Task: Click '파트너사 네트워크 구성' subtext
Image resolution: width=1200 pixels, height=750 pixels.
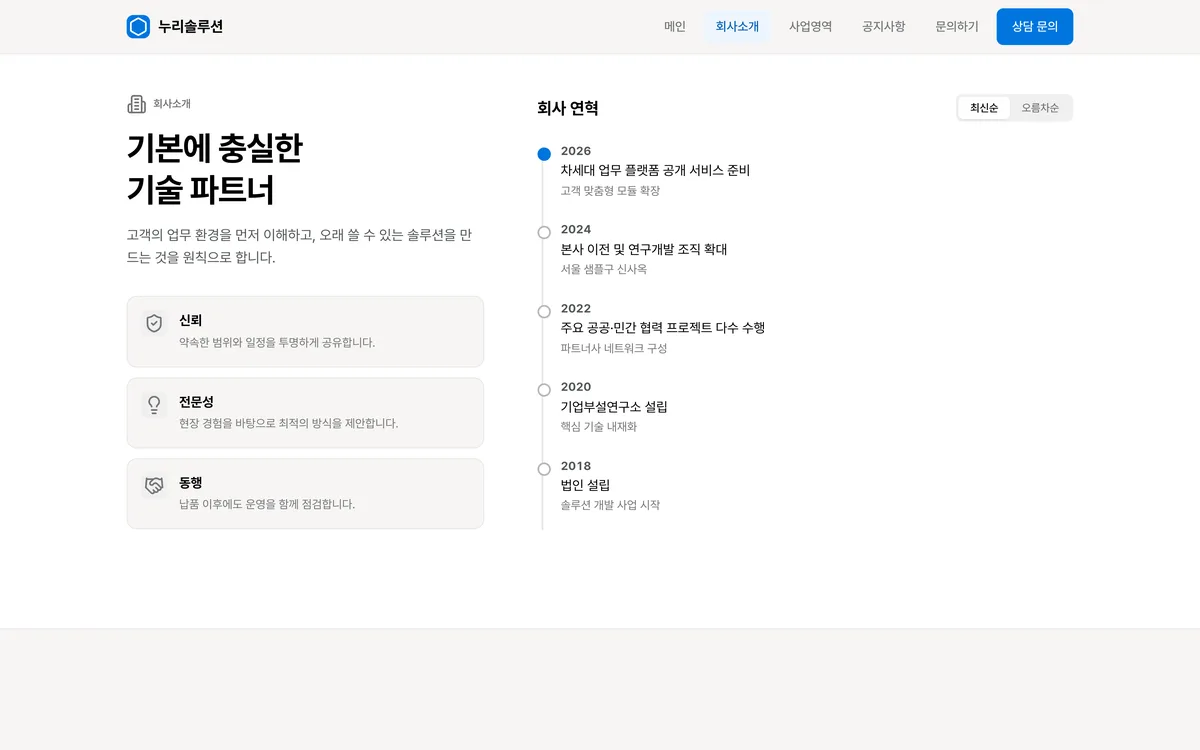Action: tap(614, 348)
